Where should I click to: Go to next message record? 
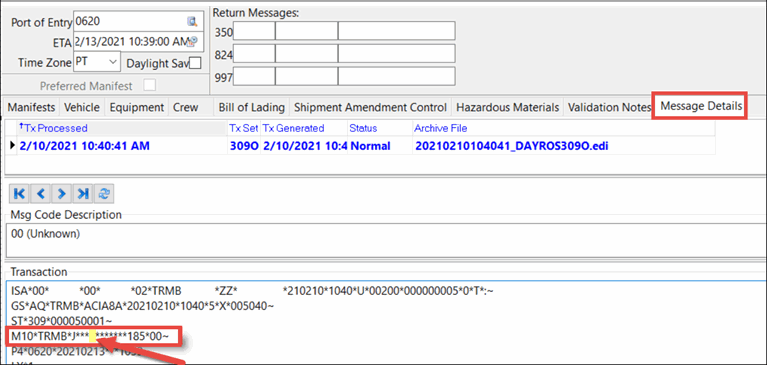pyautogui.click(x=62, y=194)
